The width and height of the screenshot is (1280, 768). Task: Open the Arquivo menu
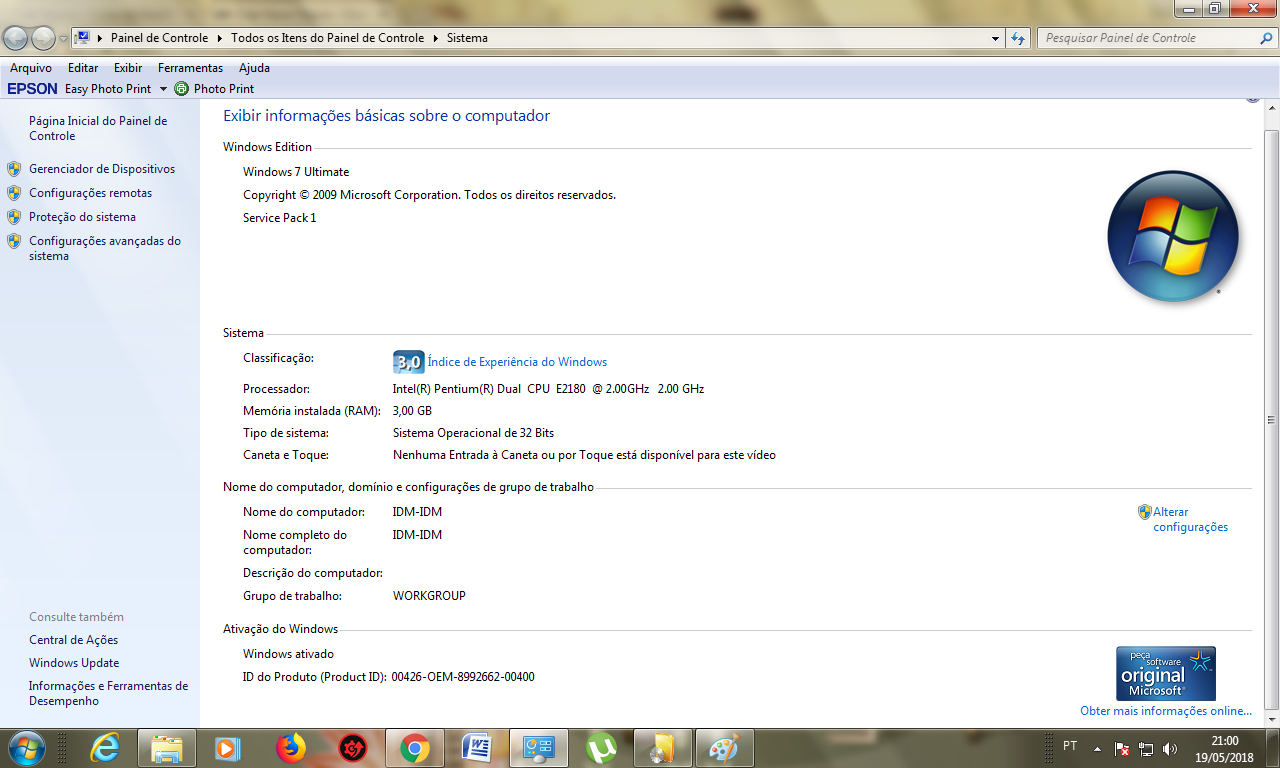[31, 68]
